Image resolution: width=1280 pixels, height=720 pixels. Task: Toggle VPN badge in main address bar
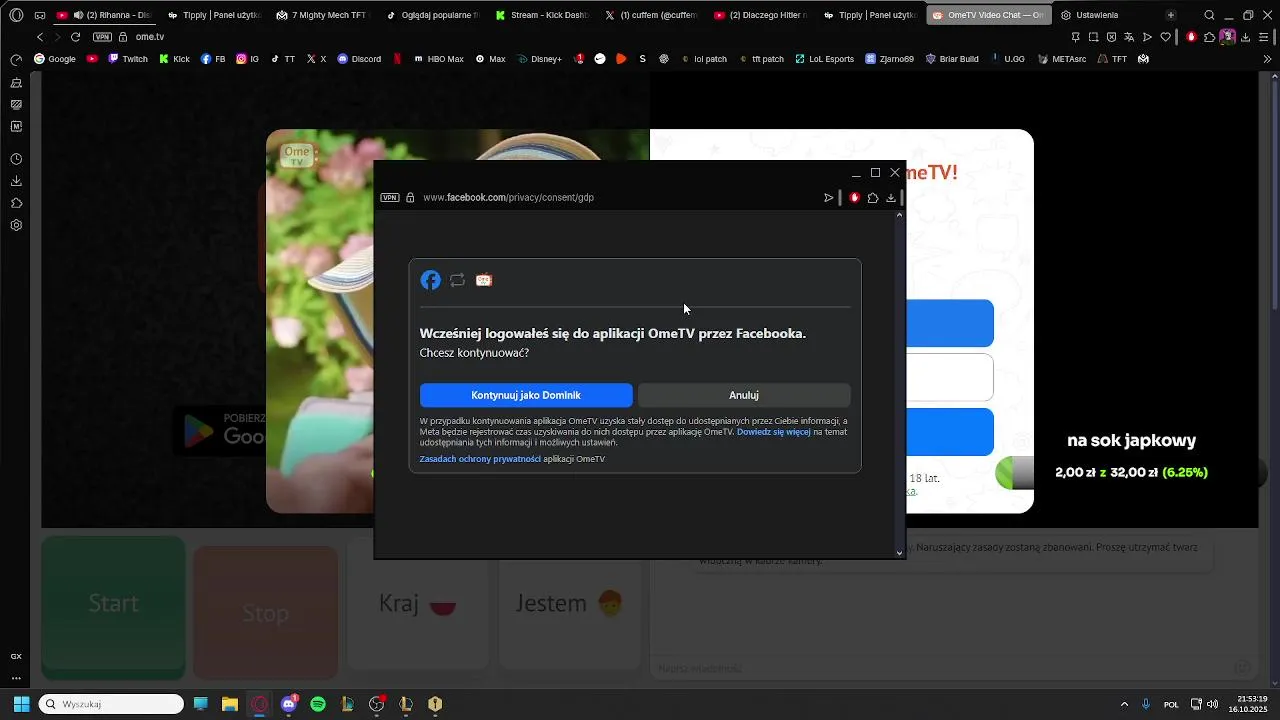click(x=102, y=37)
